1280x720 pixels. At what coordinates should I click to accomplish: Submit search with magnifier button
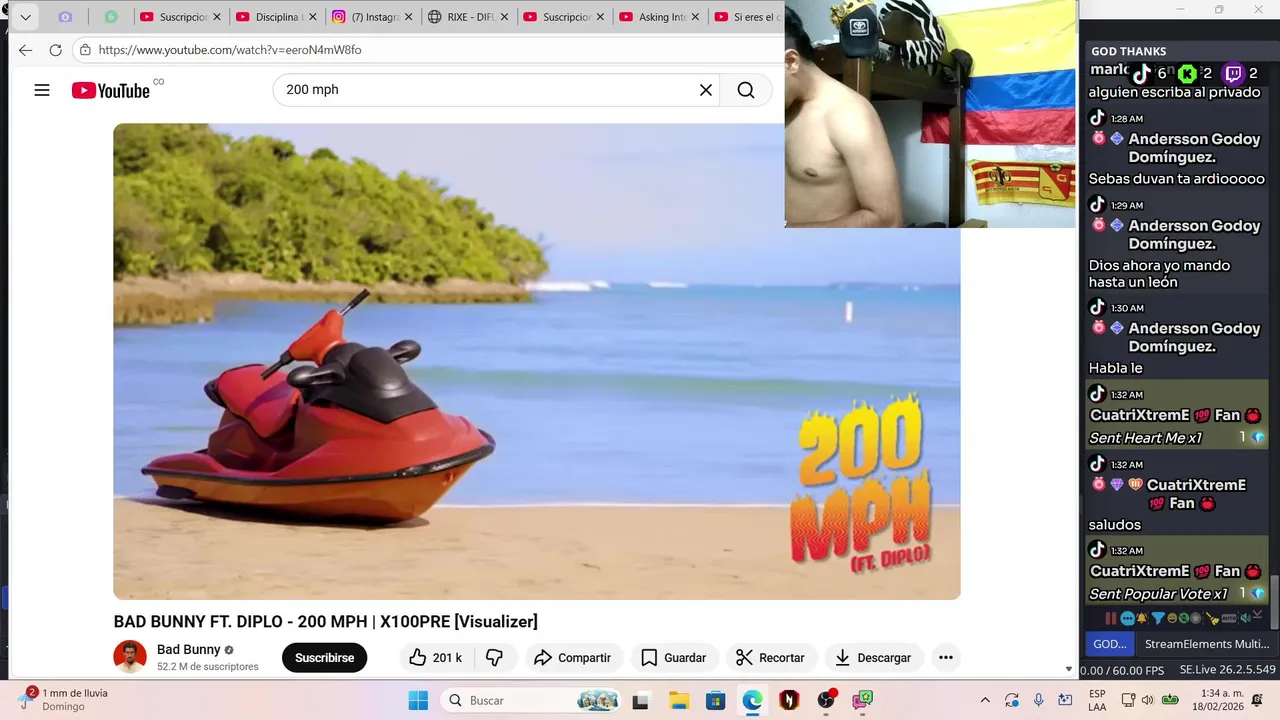tap(746, 90)
